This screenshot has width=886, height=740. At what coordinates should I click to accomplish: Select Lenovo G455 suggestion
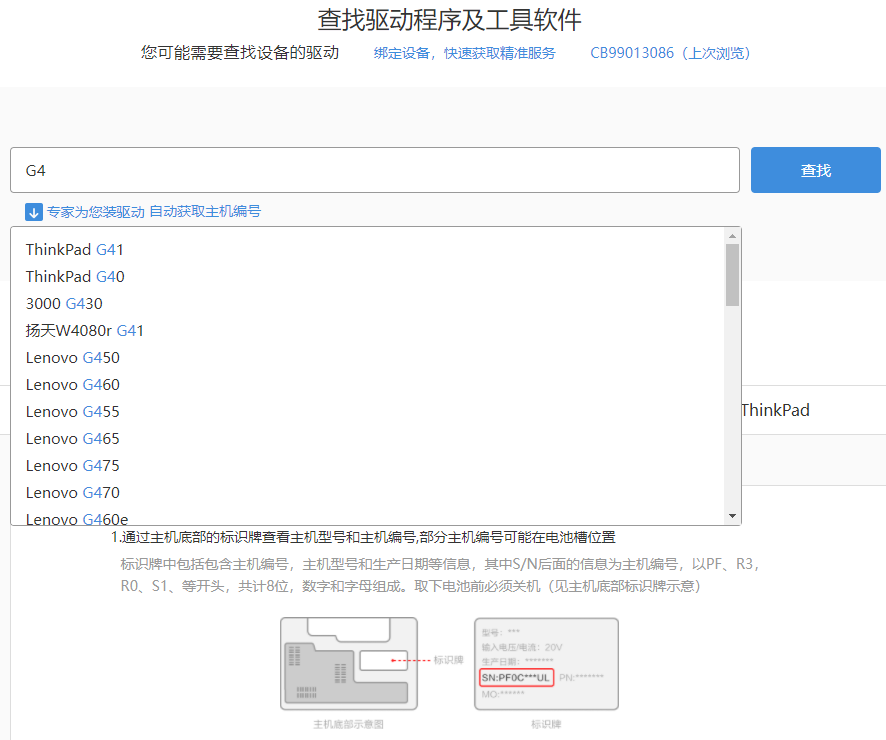(x=73, y=412)
